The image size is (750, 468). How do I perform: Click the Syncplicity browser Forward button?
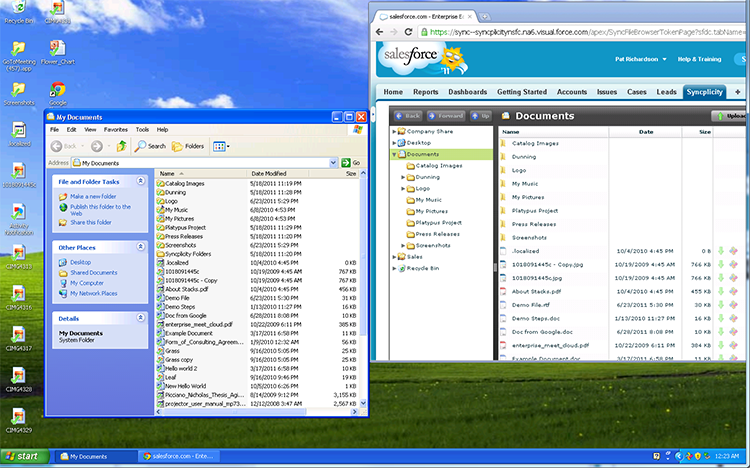pyautogui.click(x=446, y=116)
